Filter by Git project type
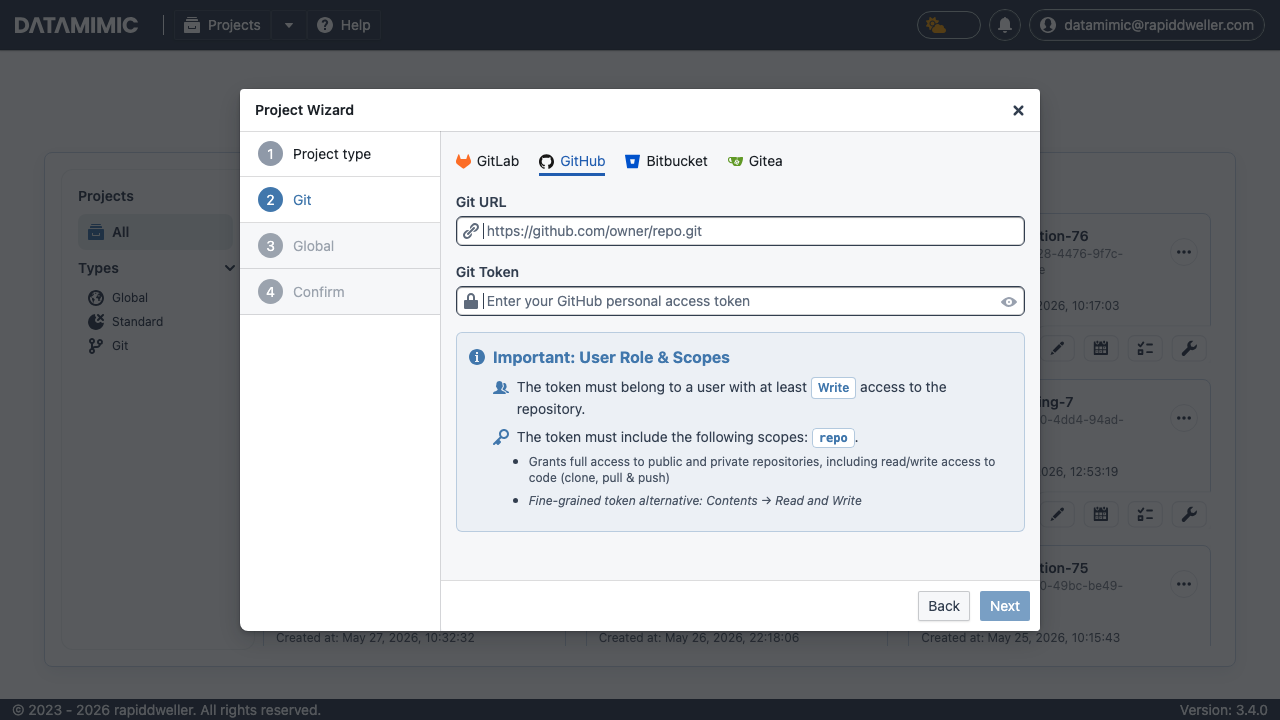This screenshot has height=720, width=1280. [120, 346]
